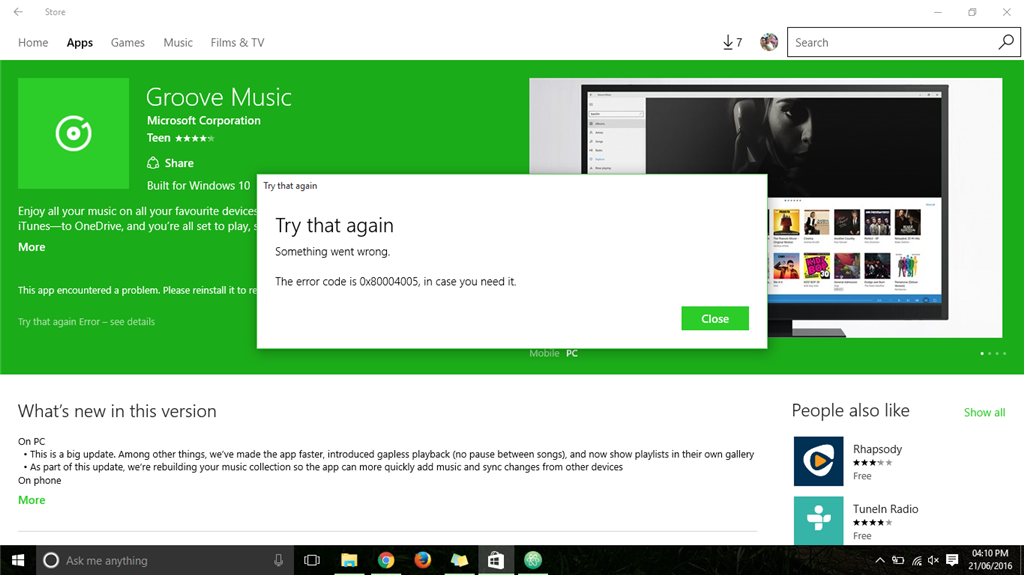Viewport: 1024px width, 575px height.
Task: Select the PC screenshots tab
Action: [x=571, y=353]
